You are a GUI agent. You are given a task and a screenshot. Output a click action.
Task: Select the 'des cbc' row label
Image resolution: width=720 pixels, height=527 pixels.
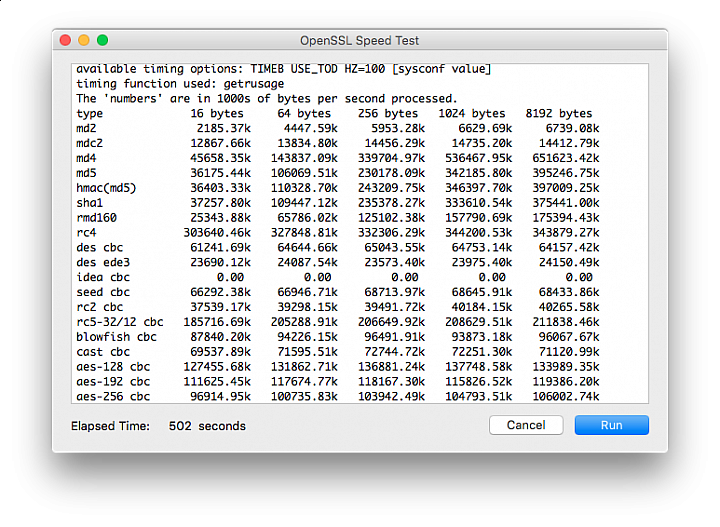[x=100, y=248]
